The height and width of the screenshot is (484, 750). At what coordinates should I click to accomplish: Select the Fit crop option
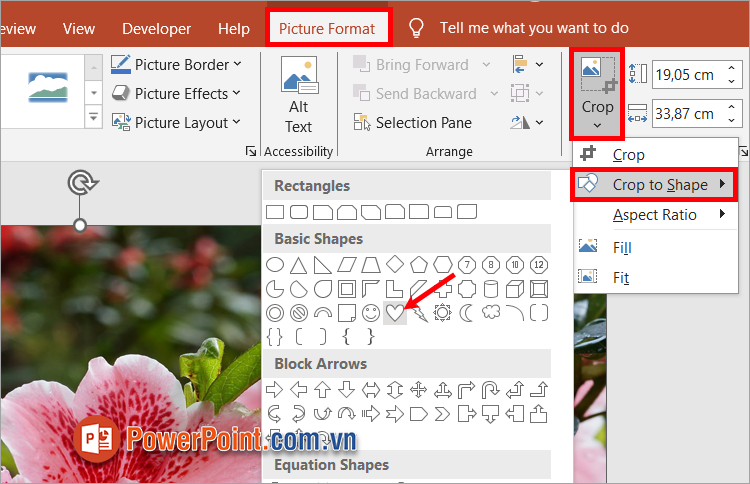(655, 277)
